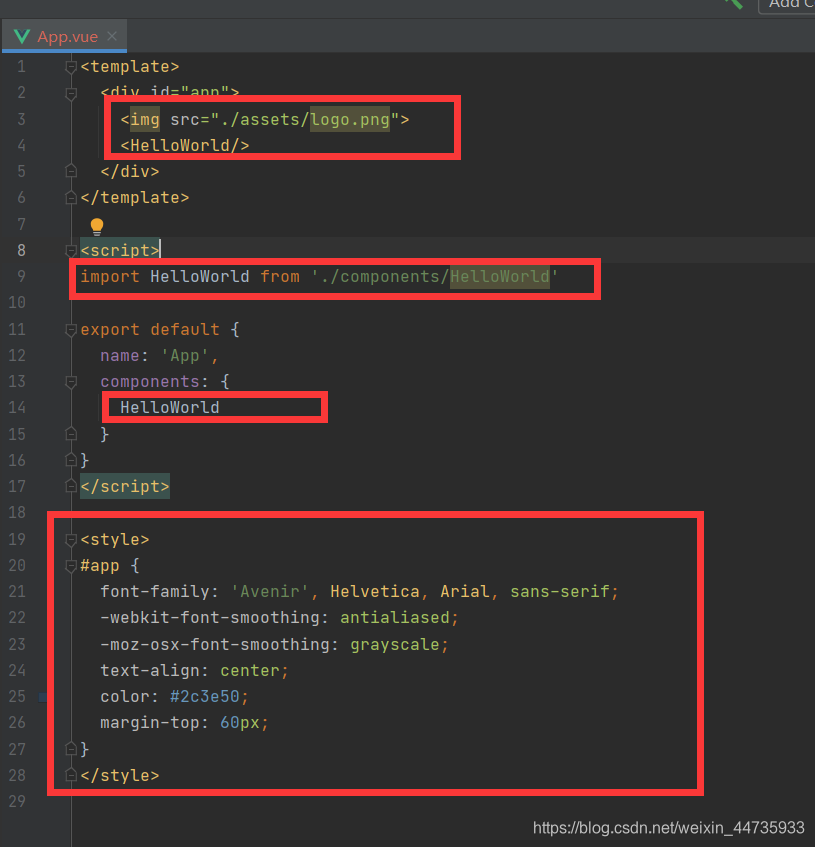Click line number 21 in the gutter

tap(17, 591)
